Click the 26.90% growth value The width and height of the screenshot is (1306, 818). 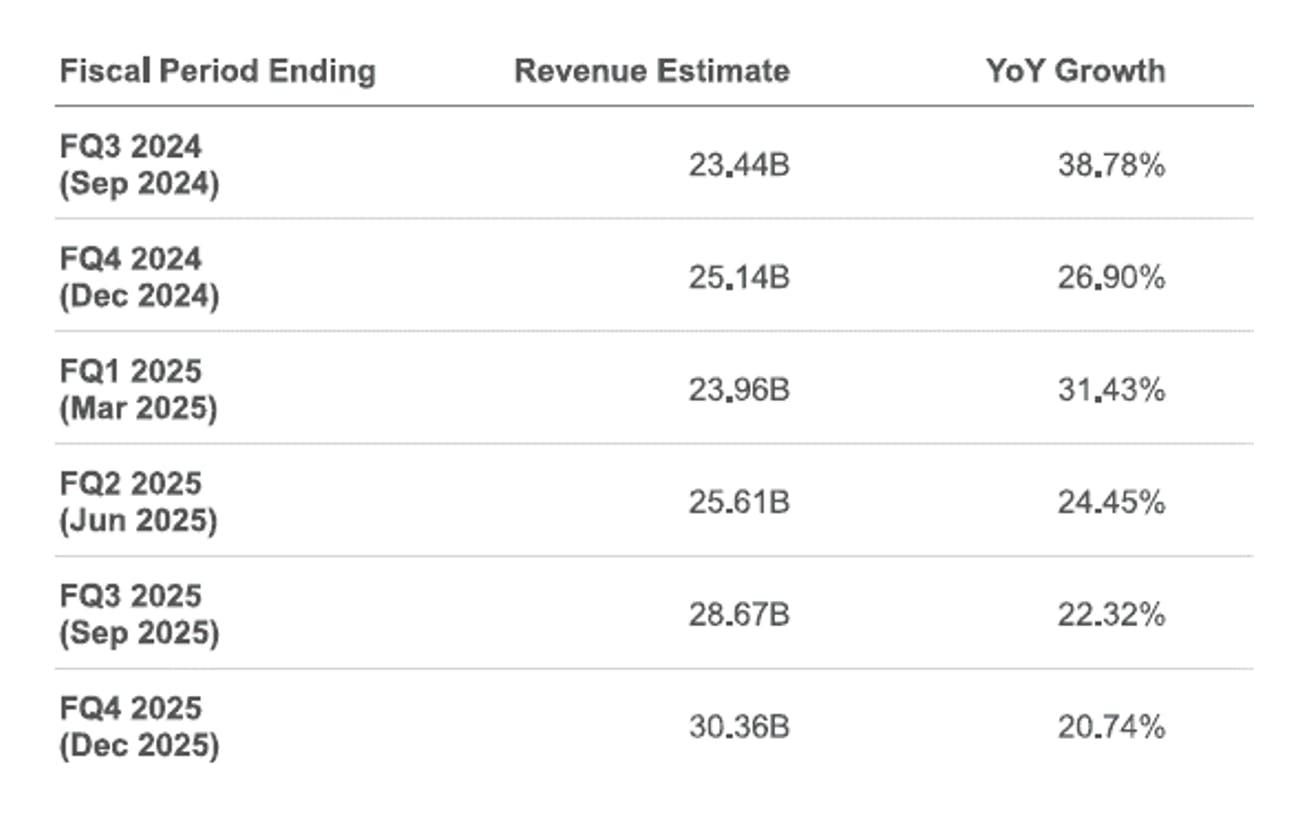point(1111,278)
